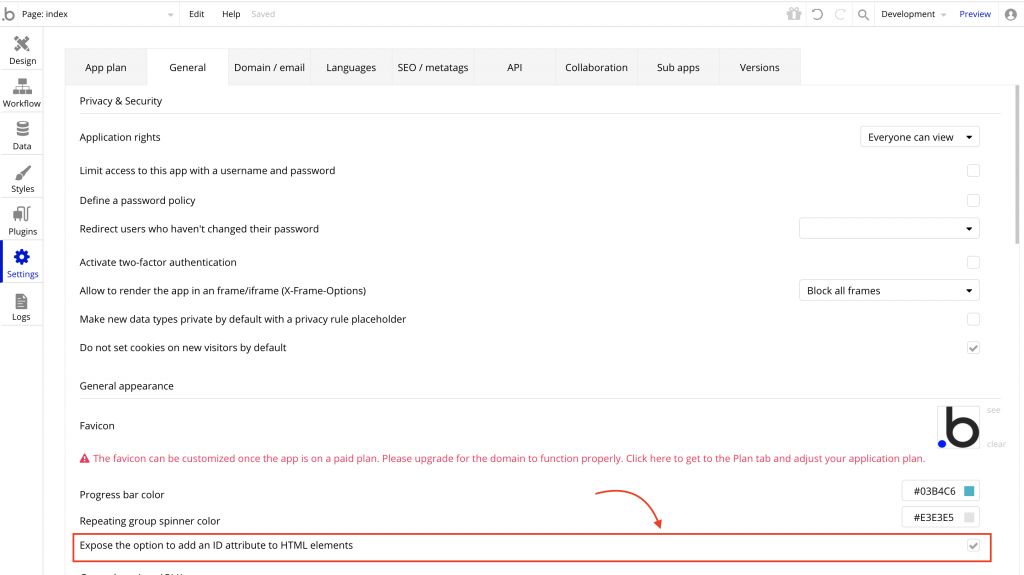Open the X-Frame-Options Block all frames dropdown
This screenshot has width=1024, height=575.
coord(889,291)
